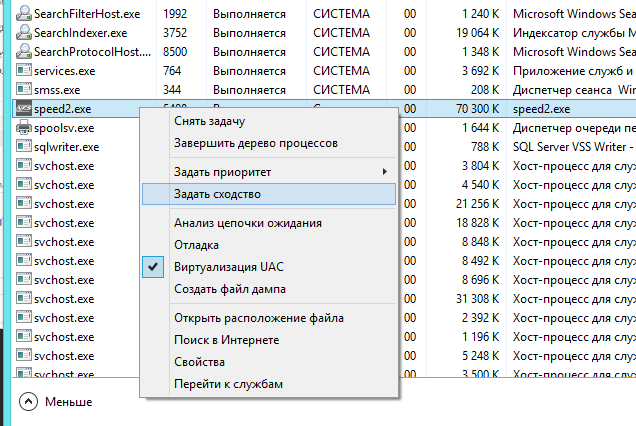Select Создать файл дампа menu entry
This screenshot has width=636, height=426.
pos(230,289)
